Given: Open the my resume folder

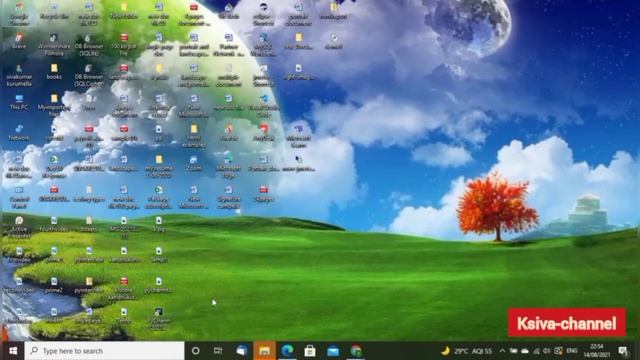Looking at the screenshot, I should point(159,166).
